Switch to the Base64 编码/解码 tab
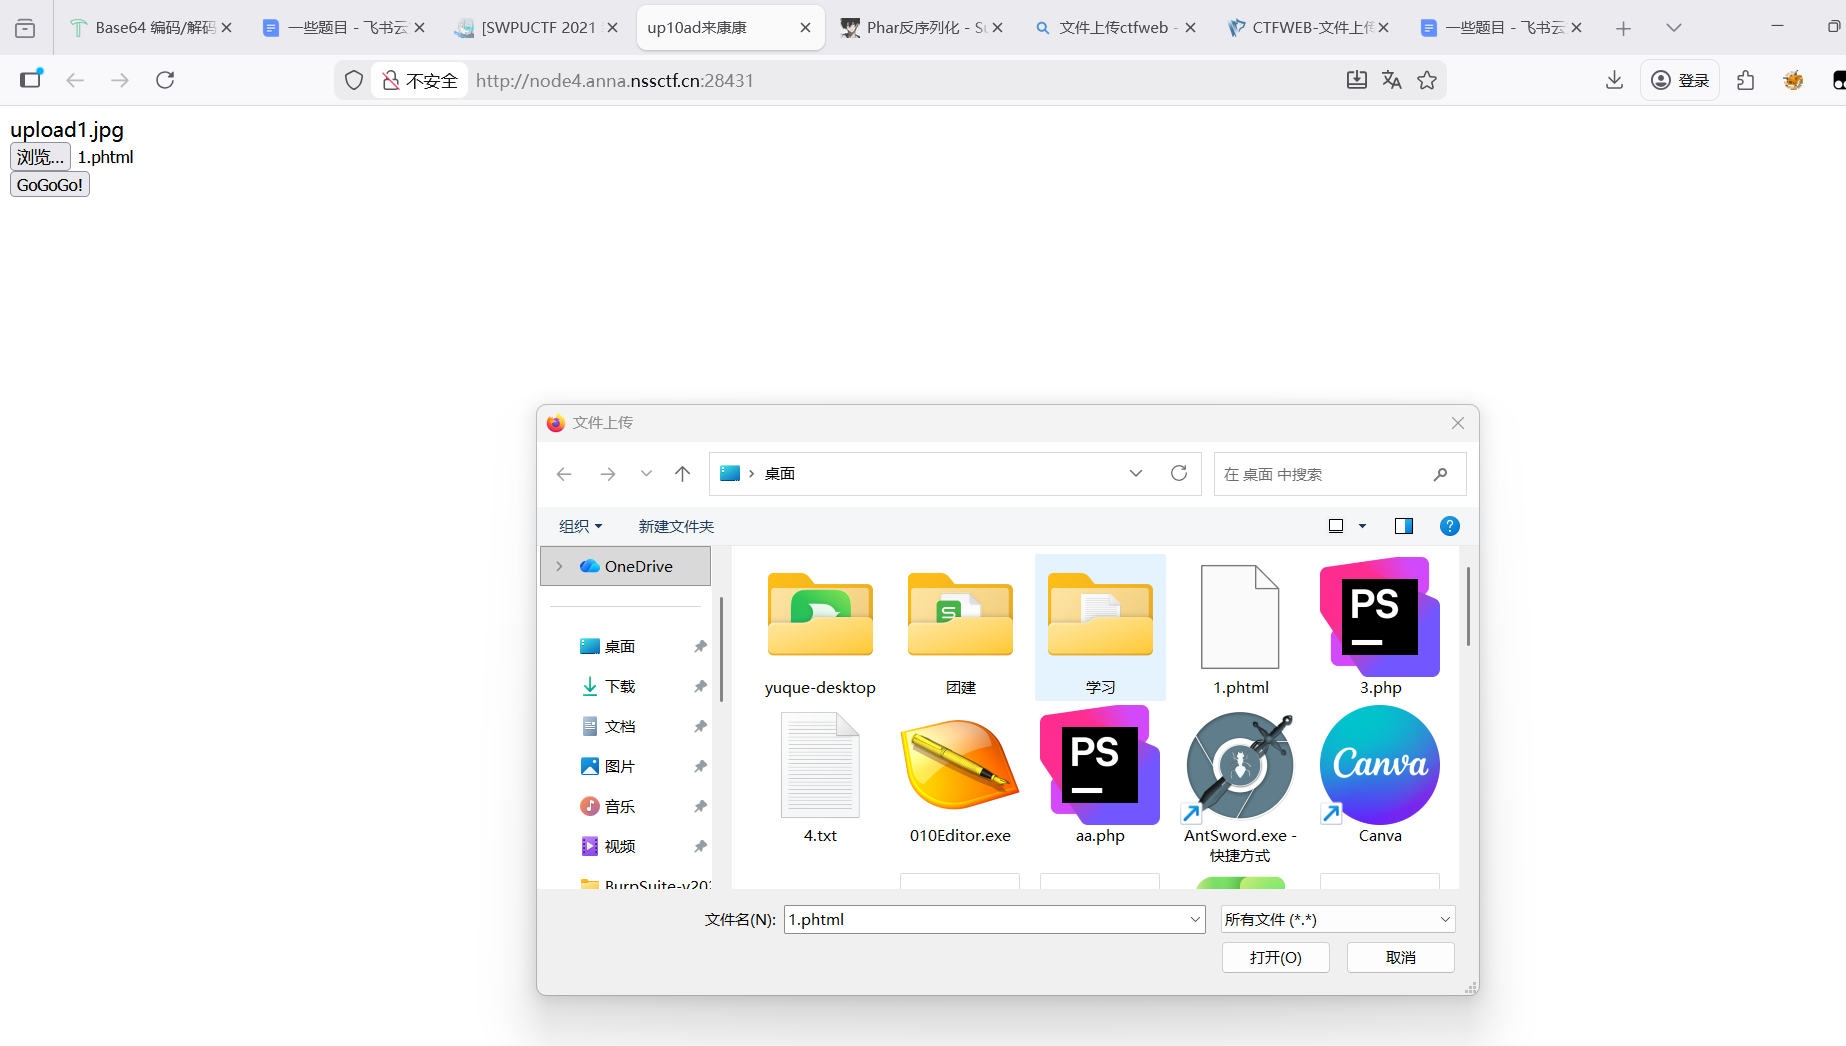Viewport: 1846px width, 1046px height. pyautogui.click(x=152, y=28)
